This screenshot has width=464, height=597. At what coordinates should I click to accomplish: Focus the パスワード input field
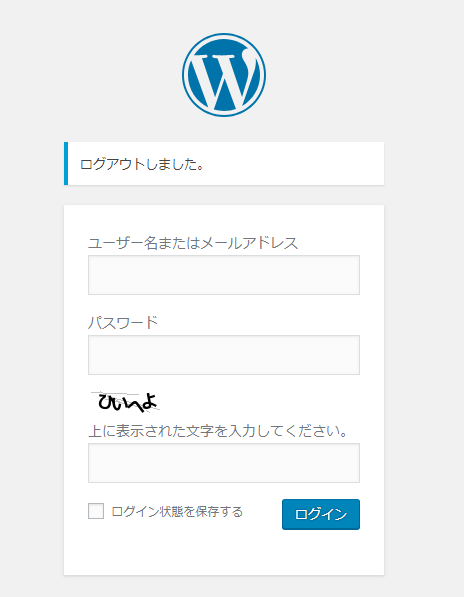[224, 355]
